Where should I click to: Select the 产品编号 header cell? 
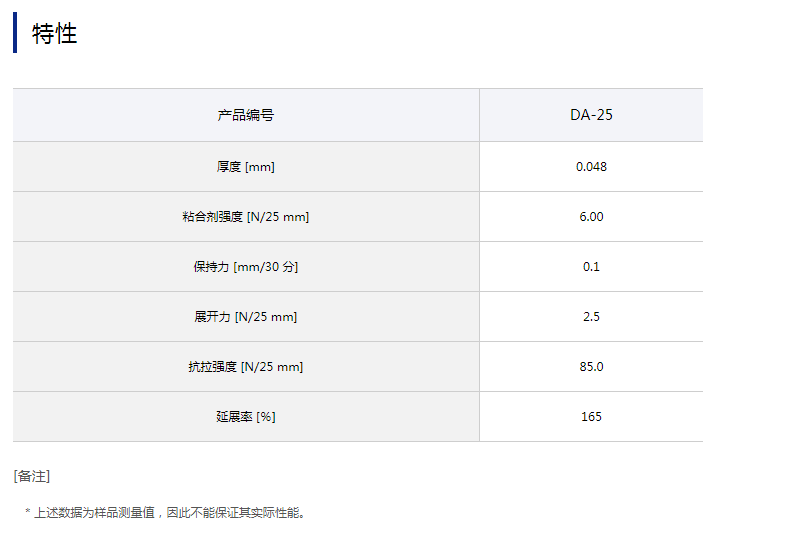point(246,115)
